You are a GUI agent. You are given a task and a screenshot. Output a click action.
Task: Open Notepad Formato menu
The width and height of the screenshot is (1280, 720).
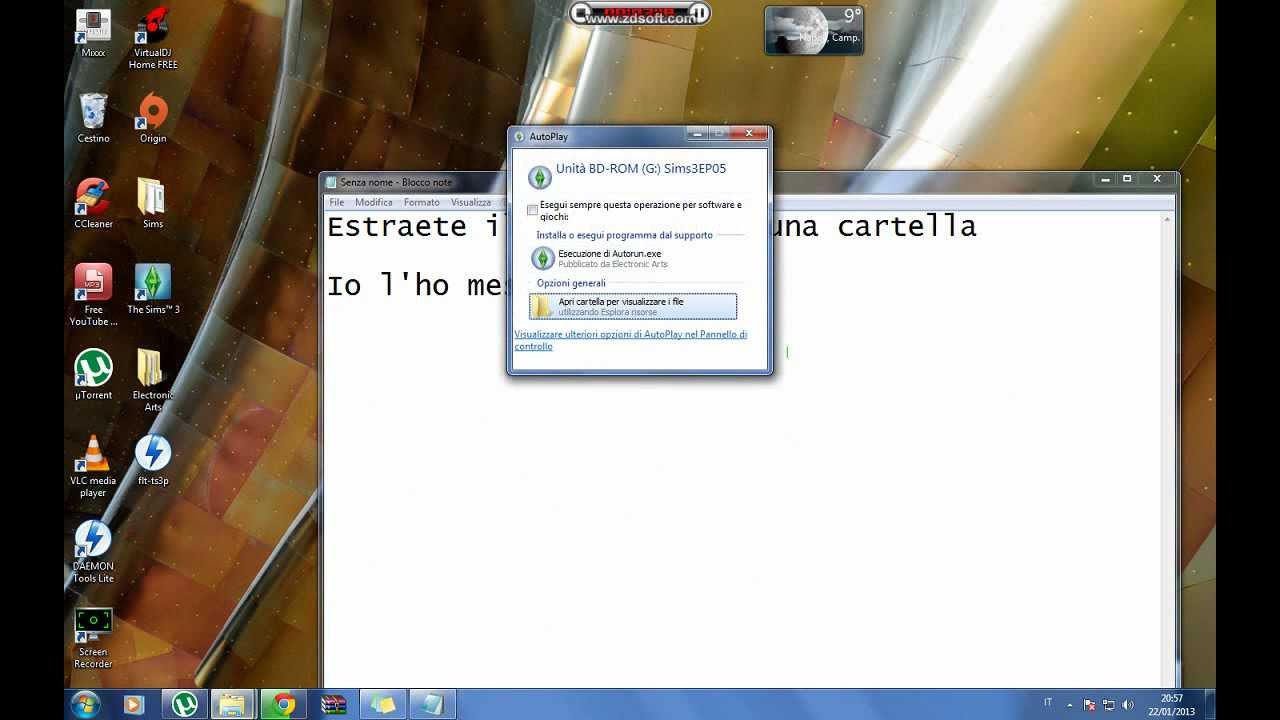[422, 202]
